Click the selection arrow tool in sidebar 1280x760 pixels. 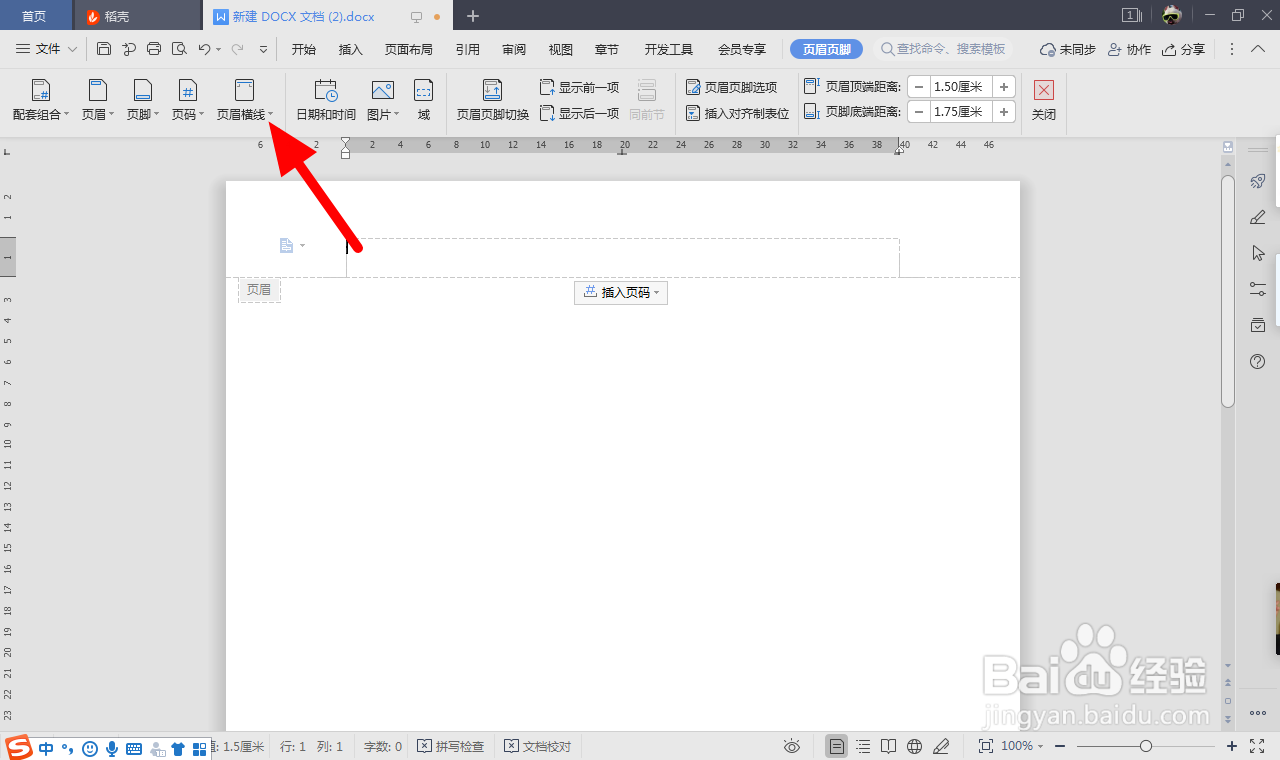click(1258, 253)
